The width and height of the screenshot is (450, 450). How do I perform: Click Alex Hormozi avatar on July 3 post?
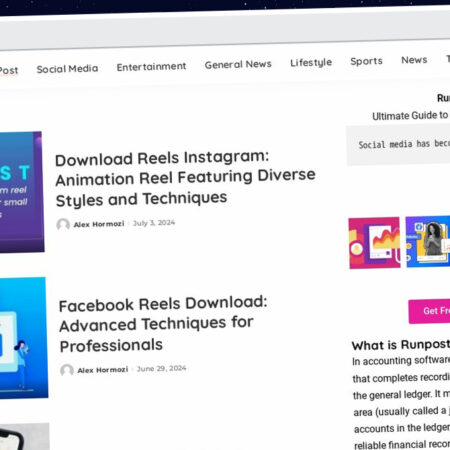[63, 225]
